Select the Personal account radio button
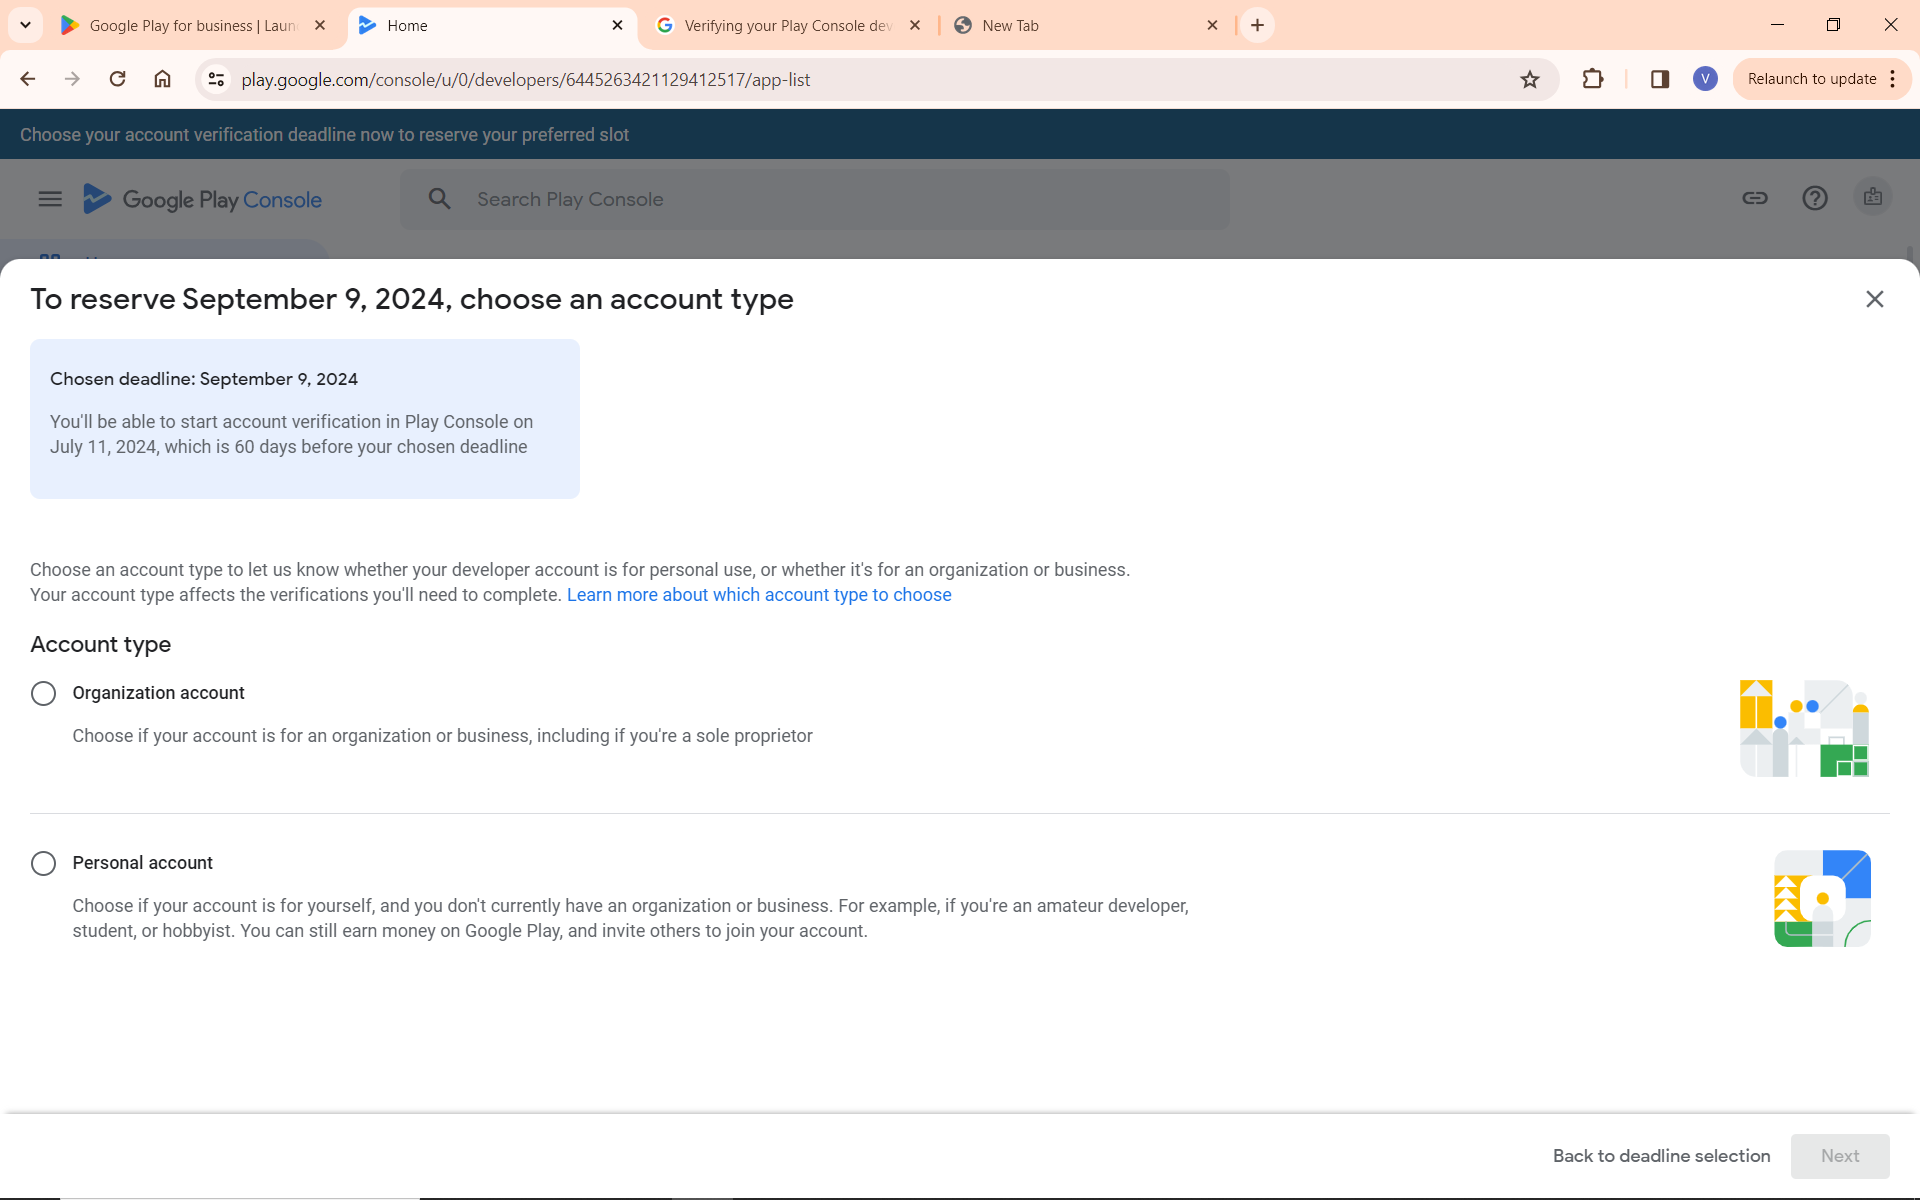Image resolution: width=1920 pixels, height=1200 pixels. (43, 863)
